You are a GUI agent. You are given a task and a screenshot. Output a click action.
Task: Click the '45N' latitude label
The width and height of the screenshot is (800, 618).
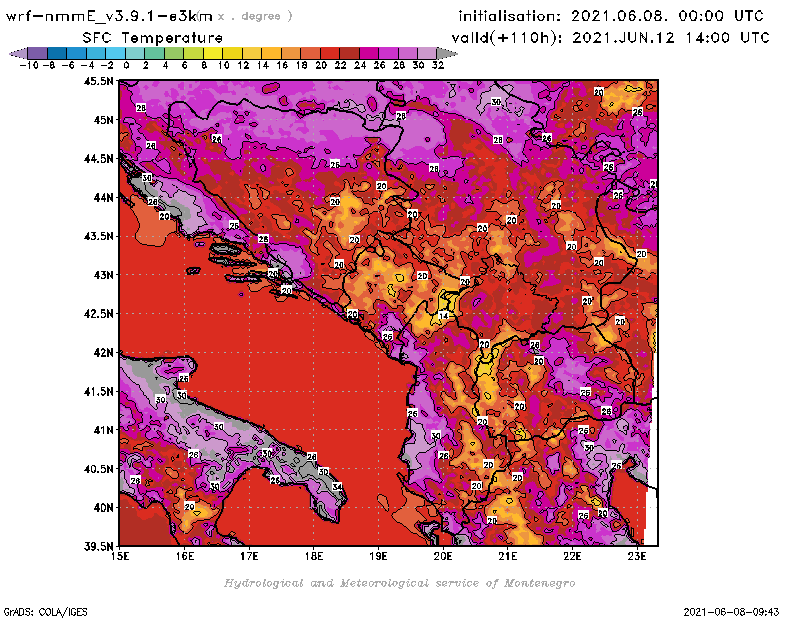pos(103,119)
